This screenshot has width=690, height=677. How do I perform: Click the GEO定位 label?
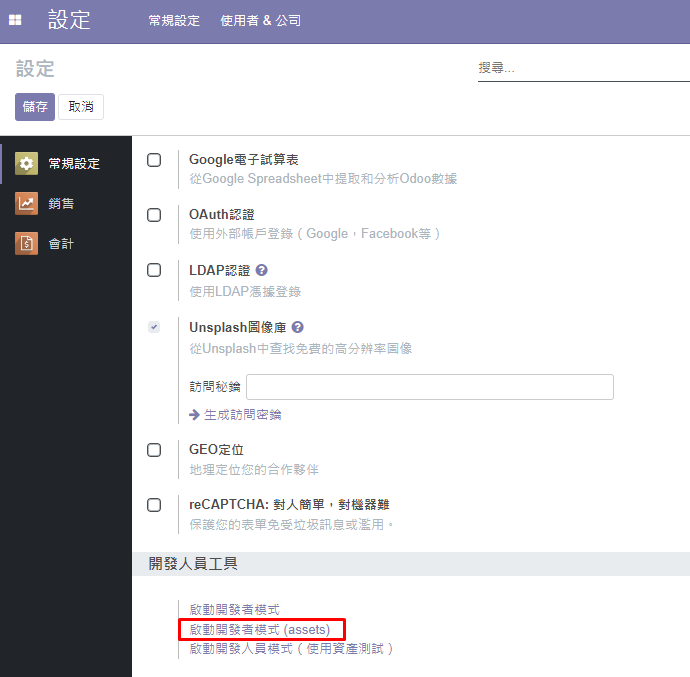(x=216, y=450)
